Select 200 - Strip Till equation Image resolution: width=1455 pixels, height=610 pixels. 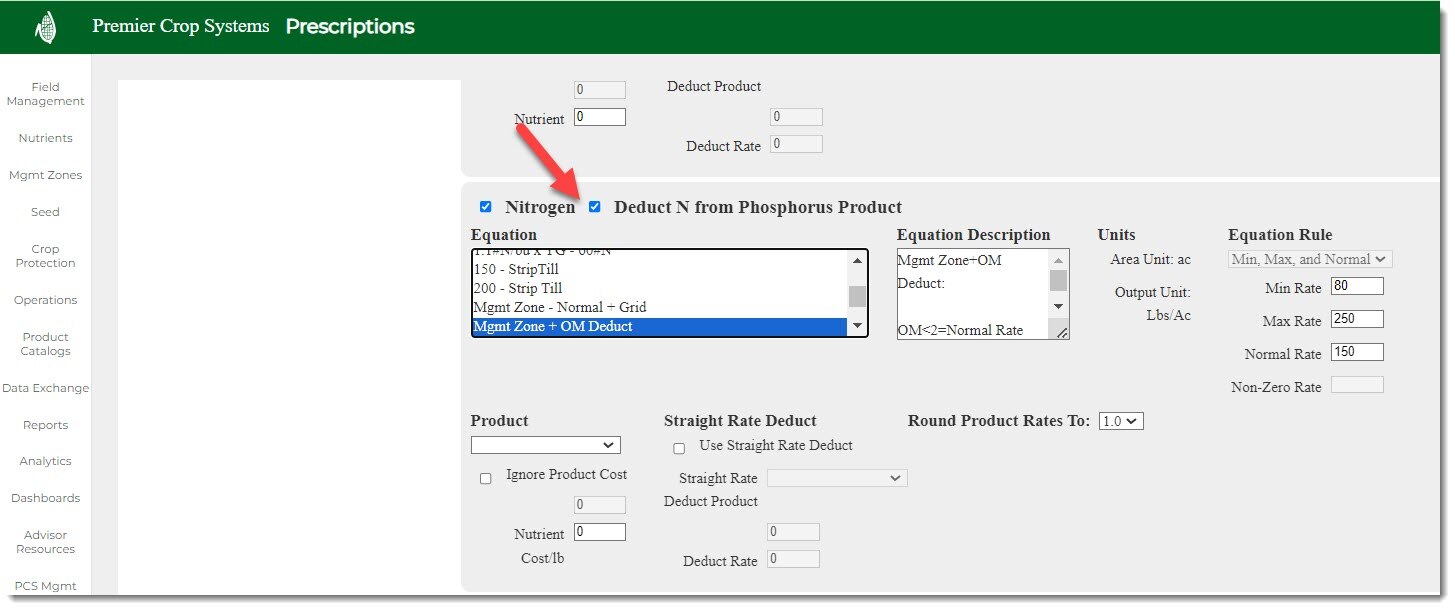tap(517, 288)
